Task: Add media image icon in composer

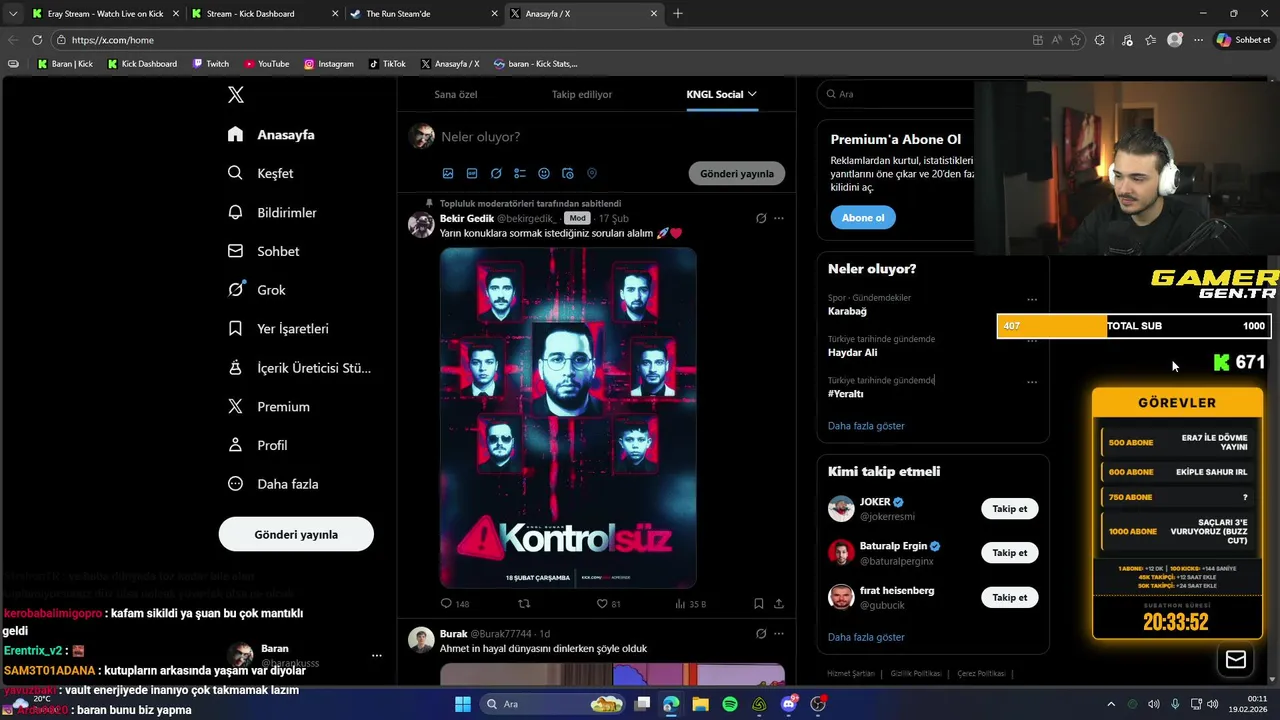Action: click(x=448, y=173)
